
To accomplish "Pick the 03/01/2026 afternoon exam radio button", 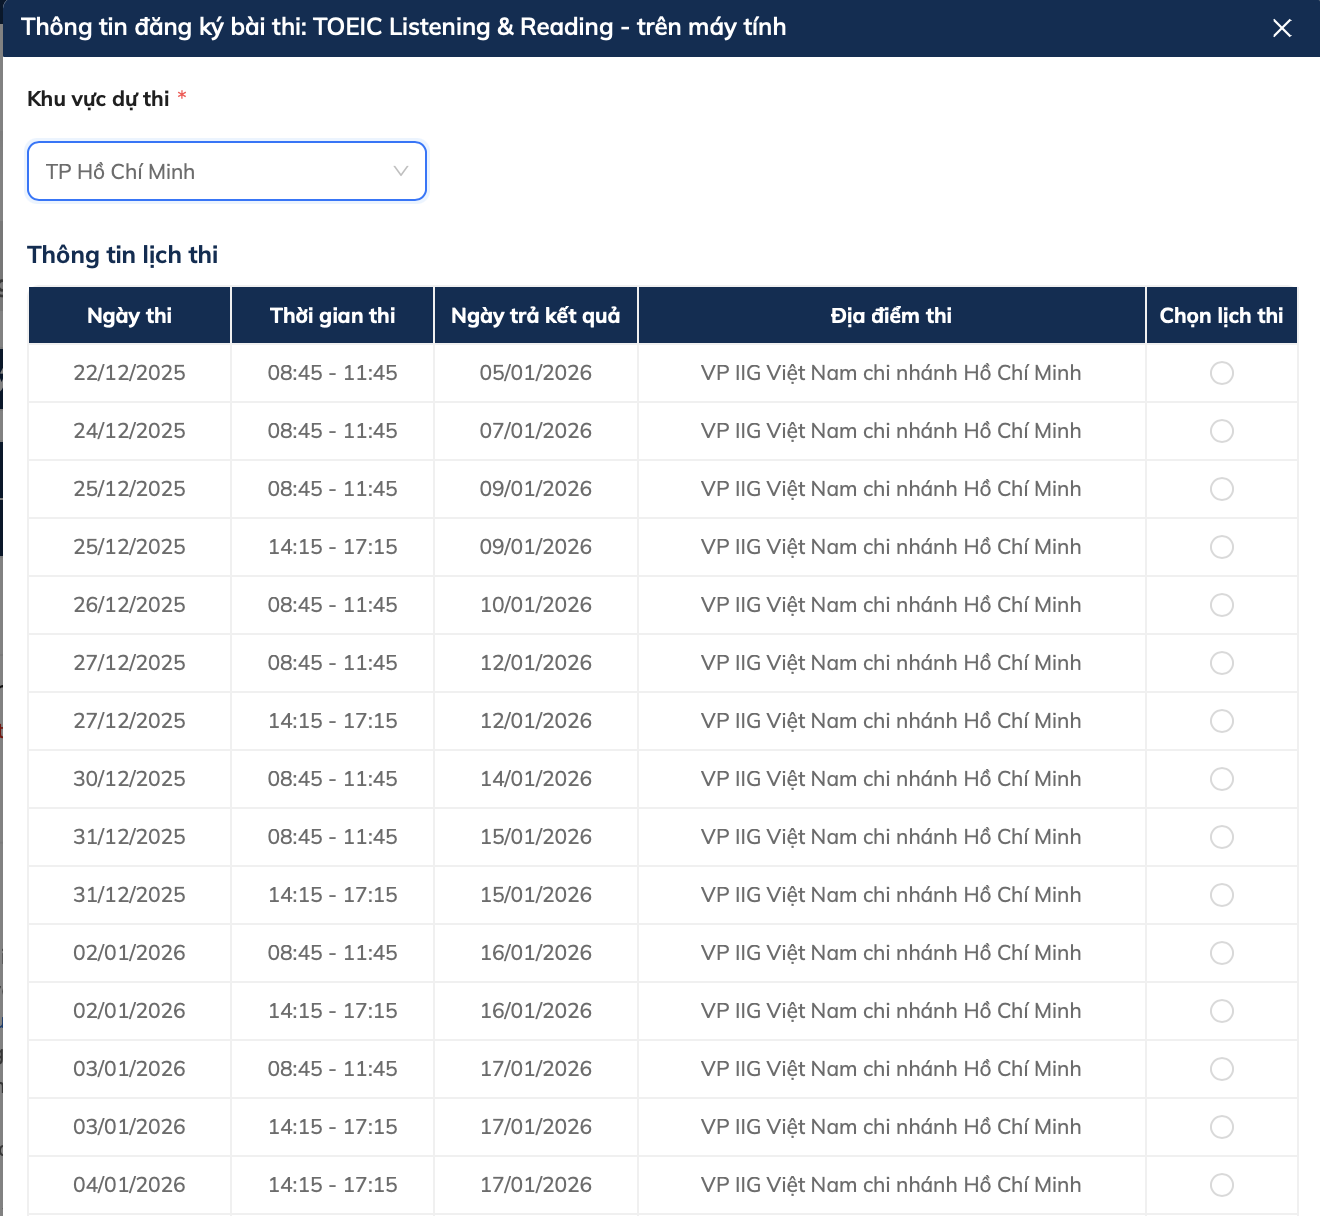I will [1221, 1127].
